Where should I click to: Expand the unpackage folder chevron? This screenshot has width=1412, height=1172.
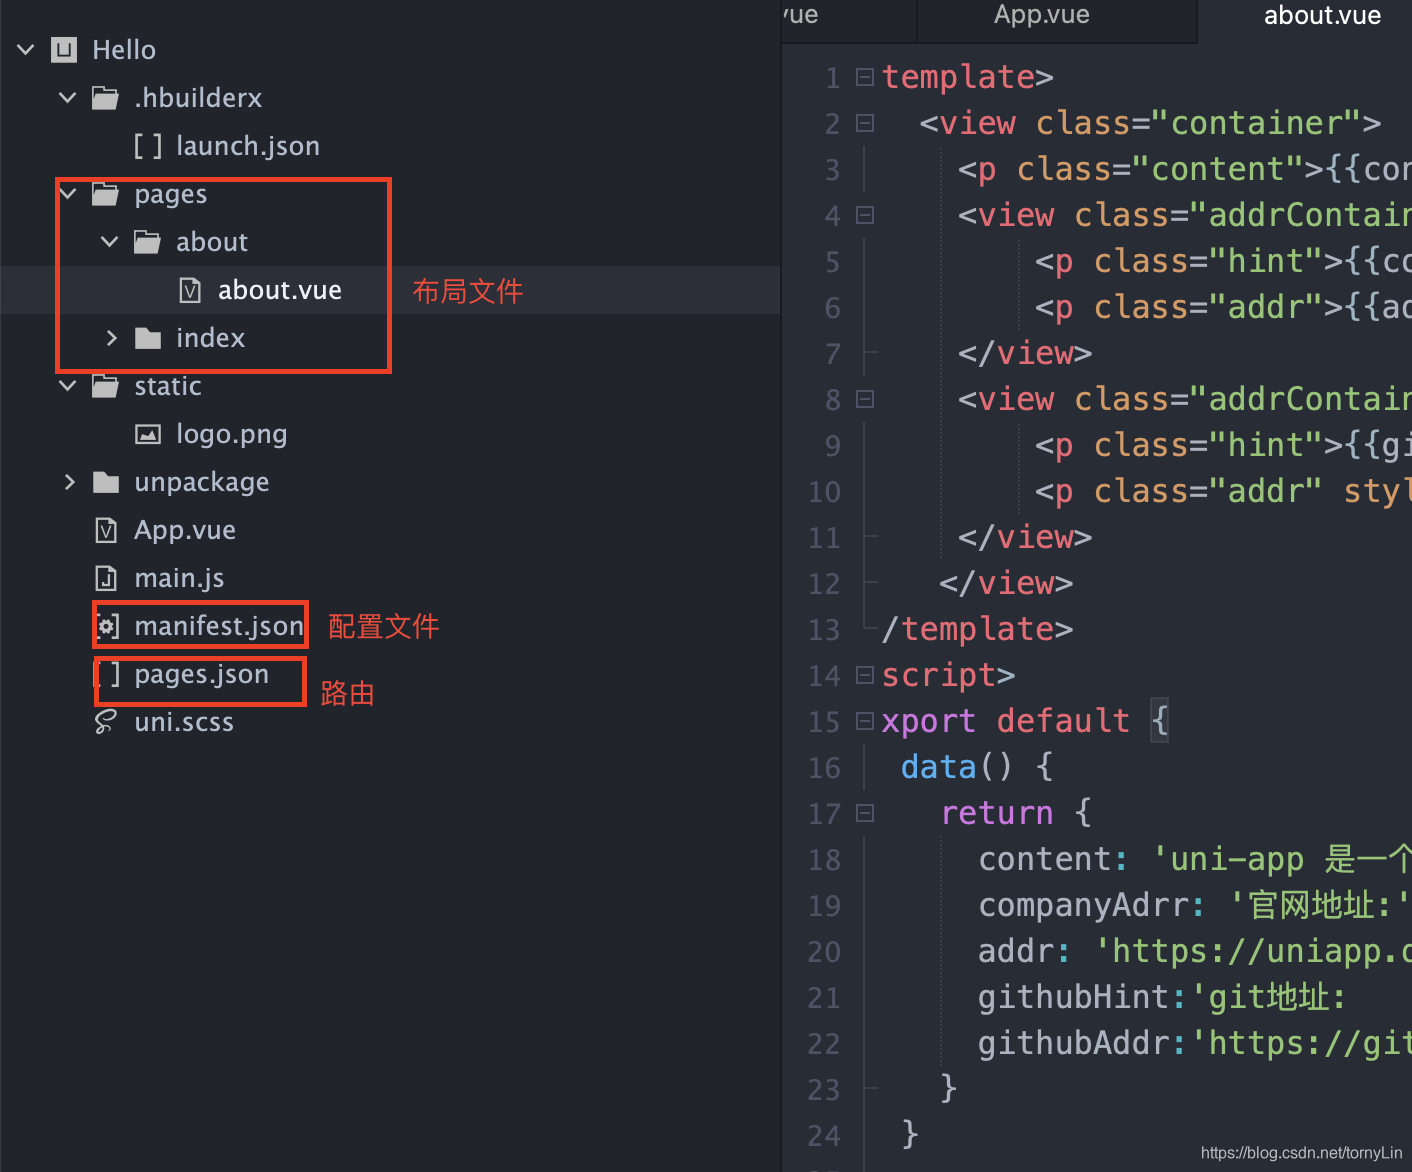[x=69, y=482]
